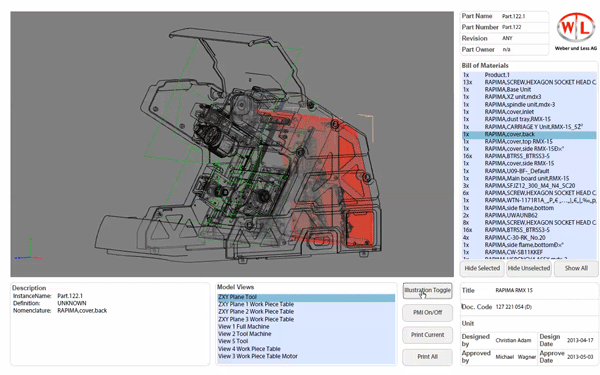Click the Approve Date value 2013-05-03
The width and height of the screenshot is (600, 375).
(580, 357)
